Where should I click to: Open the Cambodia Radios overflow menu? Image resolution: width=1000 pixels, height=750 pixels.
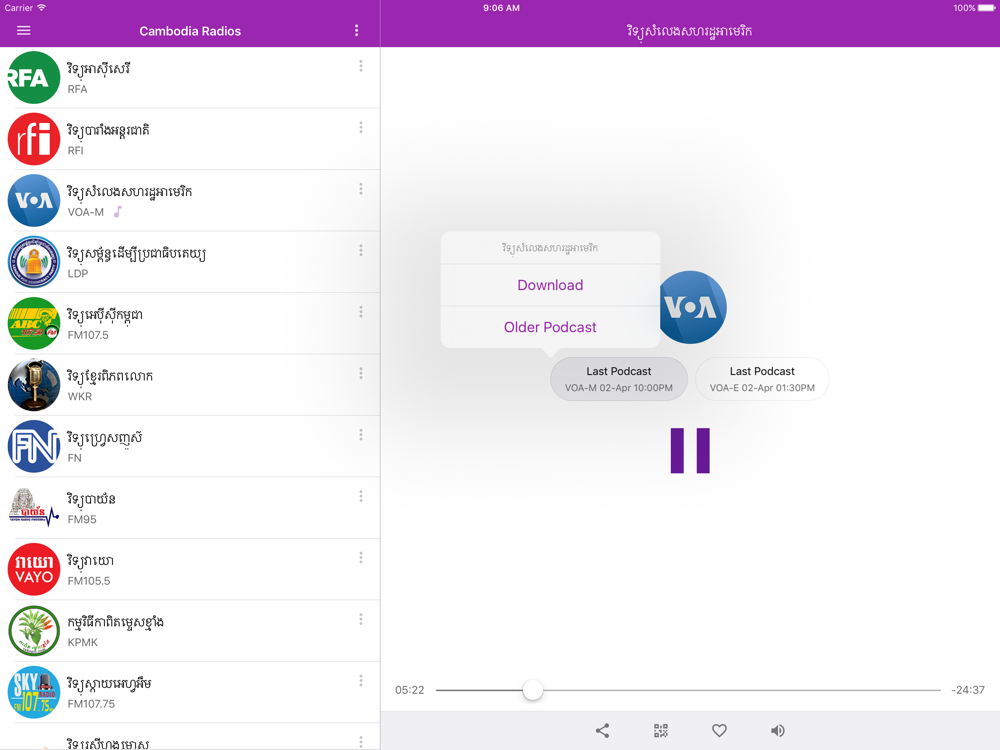[x=357, y=31]
